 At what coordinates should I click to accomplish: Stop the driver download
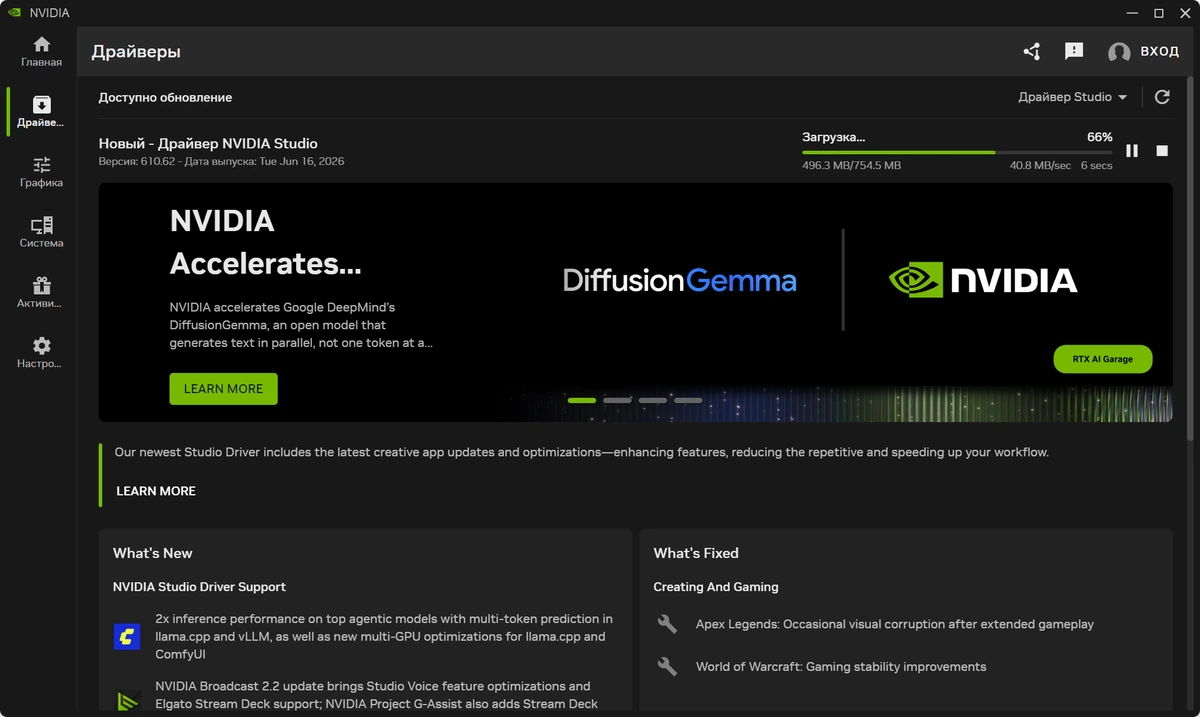[x=1162, y=151]
